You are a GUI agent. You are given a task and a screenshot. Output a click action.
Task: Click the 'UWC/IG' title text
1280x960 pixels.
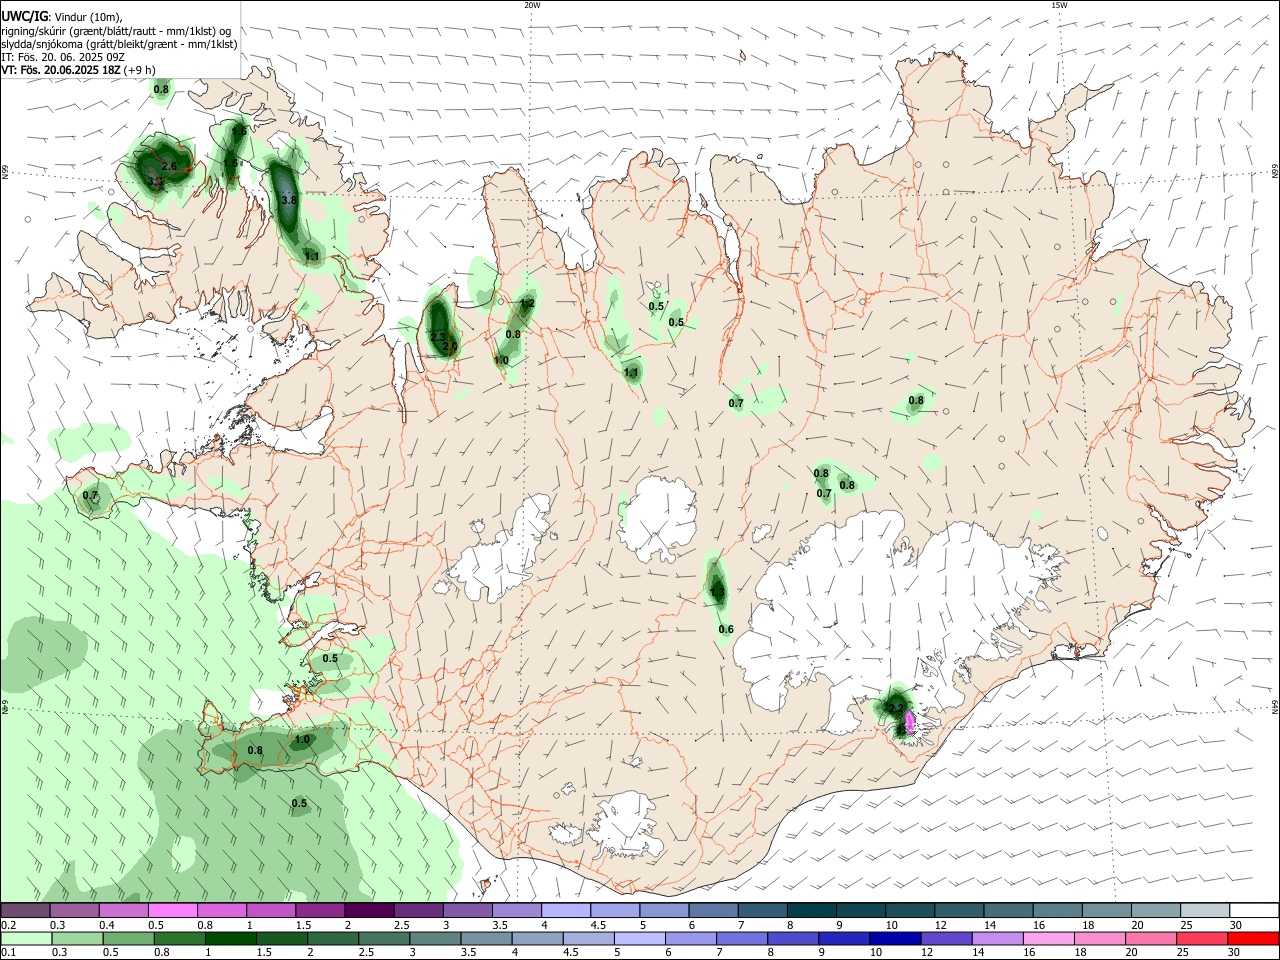click(24, 16)
